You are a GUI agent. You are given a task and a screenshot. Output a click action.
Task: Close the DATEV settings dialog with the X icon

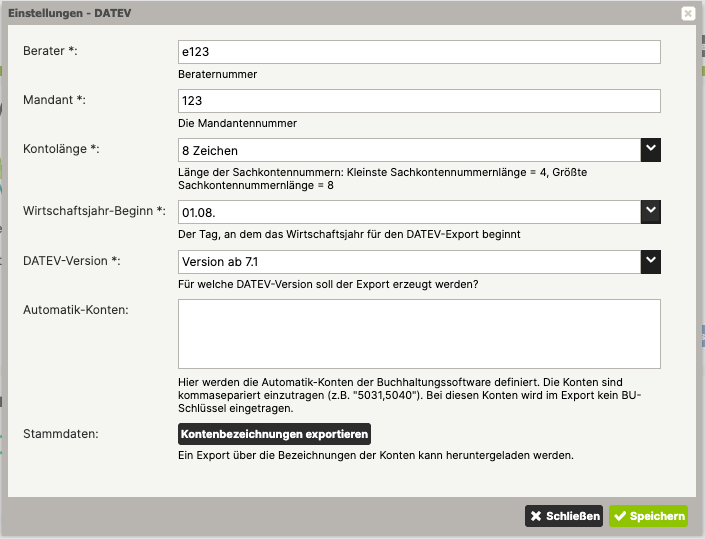(688, 14)
